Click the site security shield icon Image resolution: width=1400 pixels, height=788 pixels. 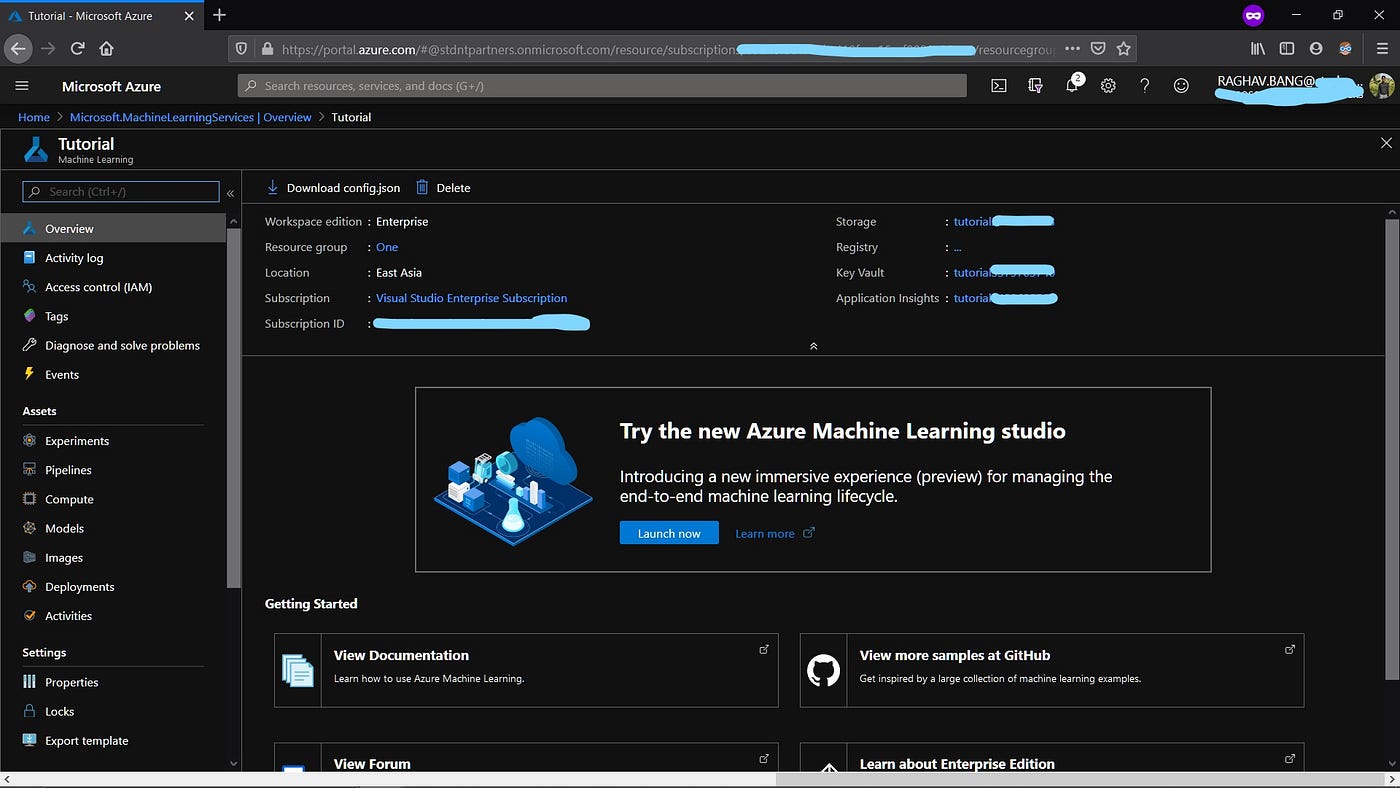click(x=240, y=48)
